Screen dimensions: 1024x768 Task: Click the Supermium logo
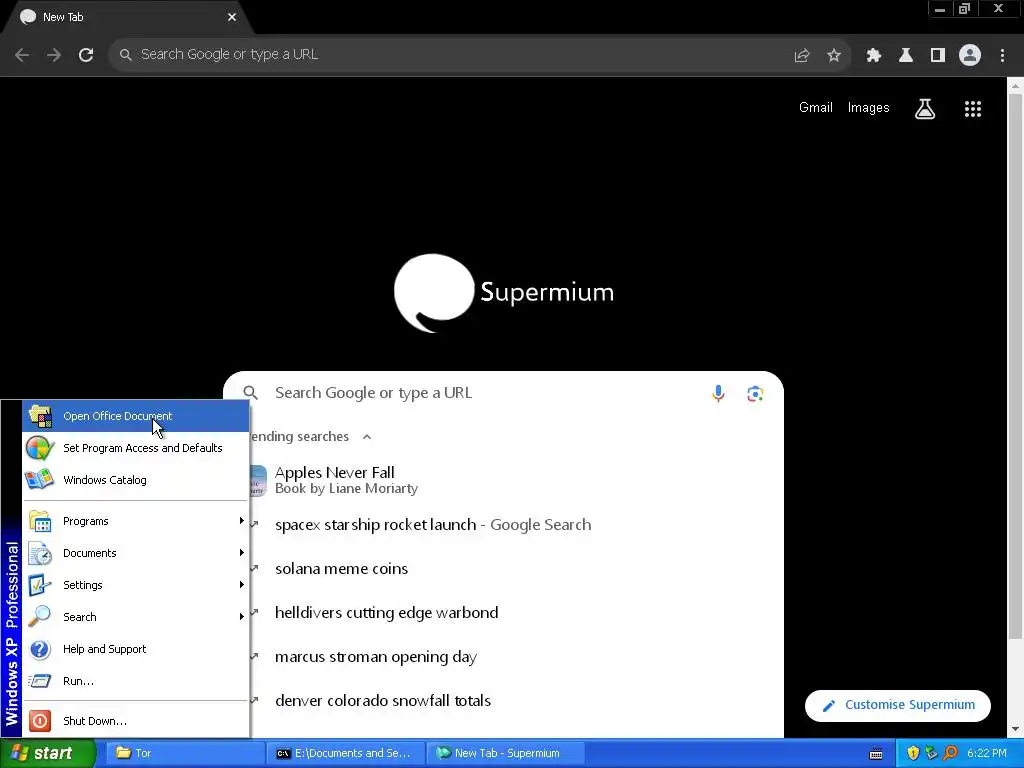[x=504, y=293]
